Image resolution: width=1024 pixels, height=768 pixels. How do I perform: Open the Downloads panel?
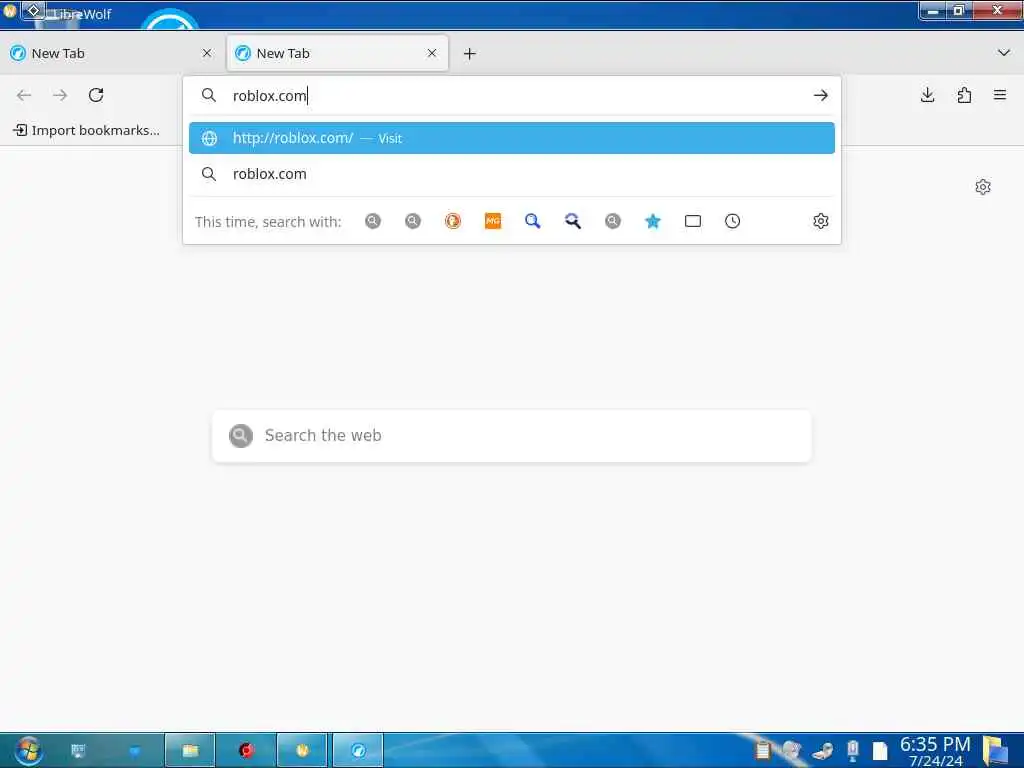point(927,95)
